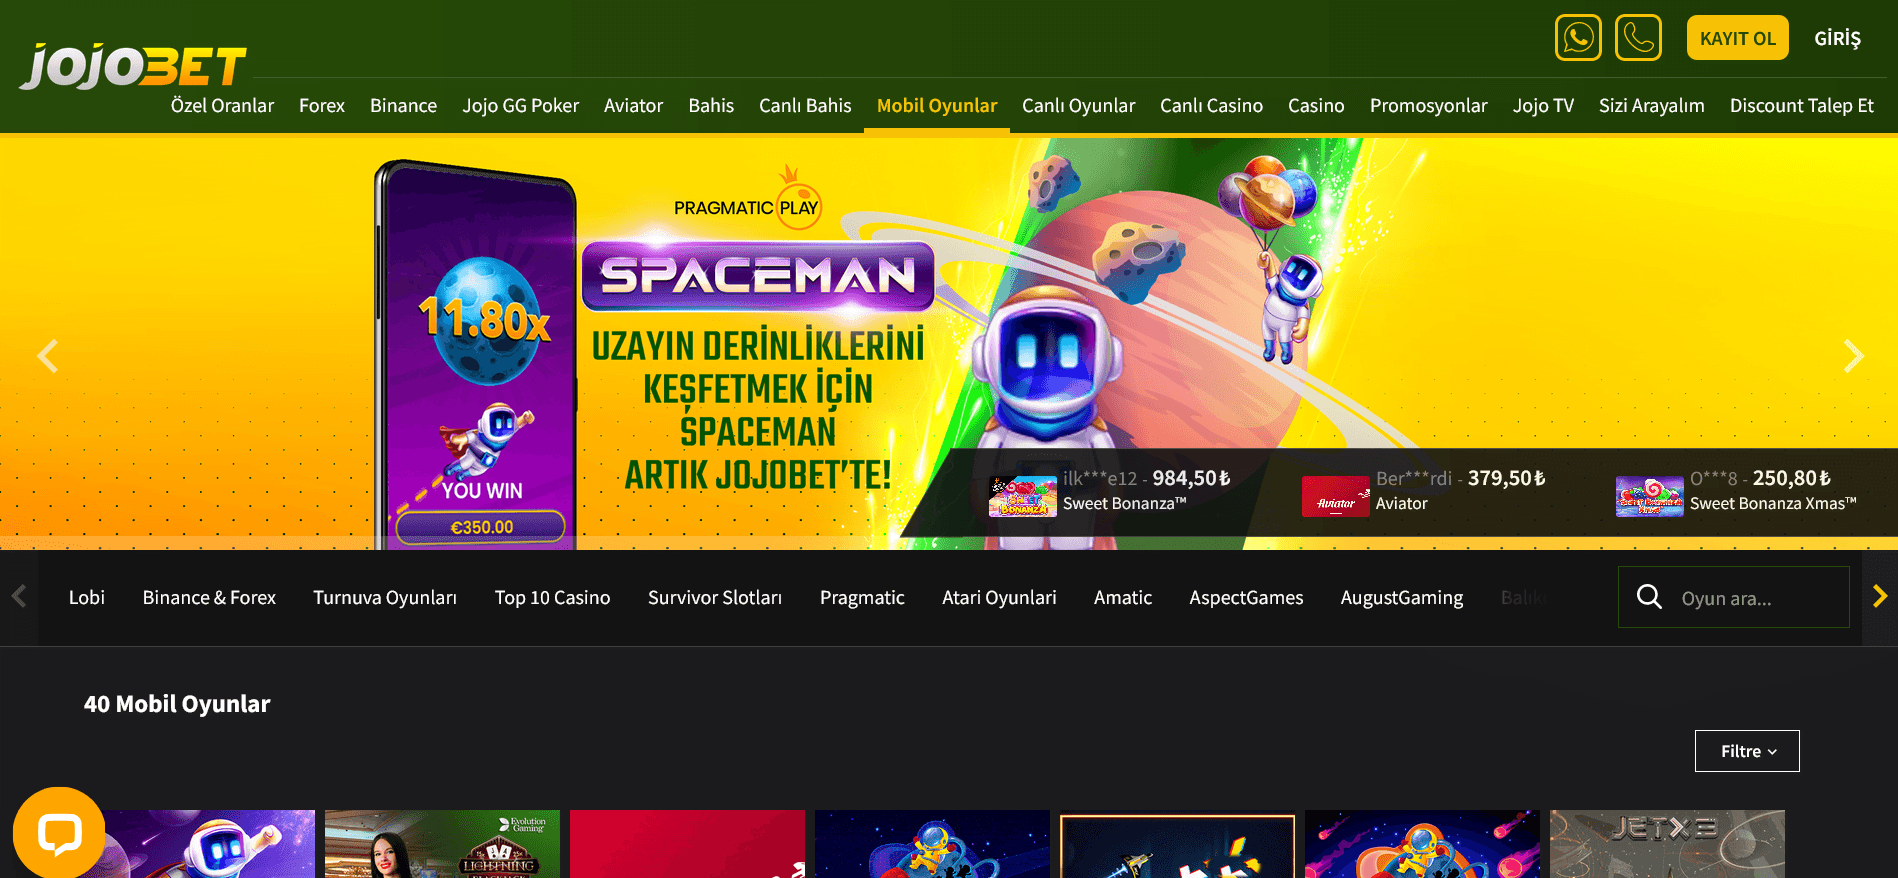Click the 40 Mobil Oyunlar heading
The width and height of the screenshot is (1898, 878).
tap(177, 704)
